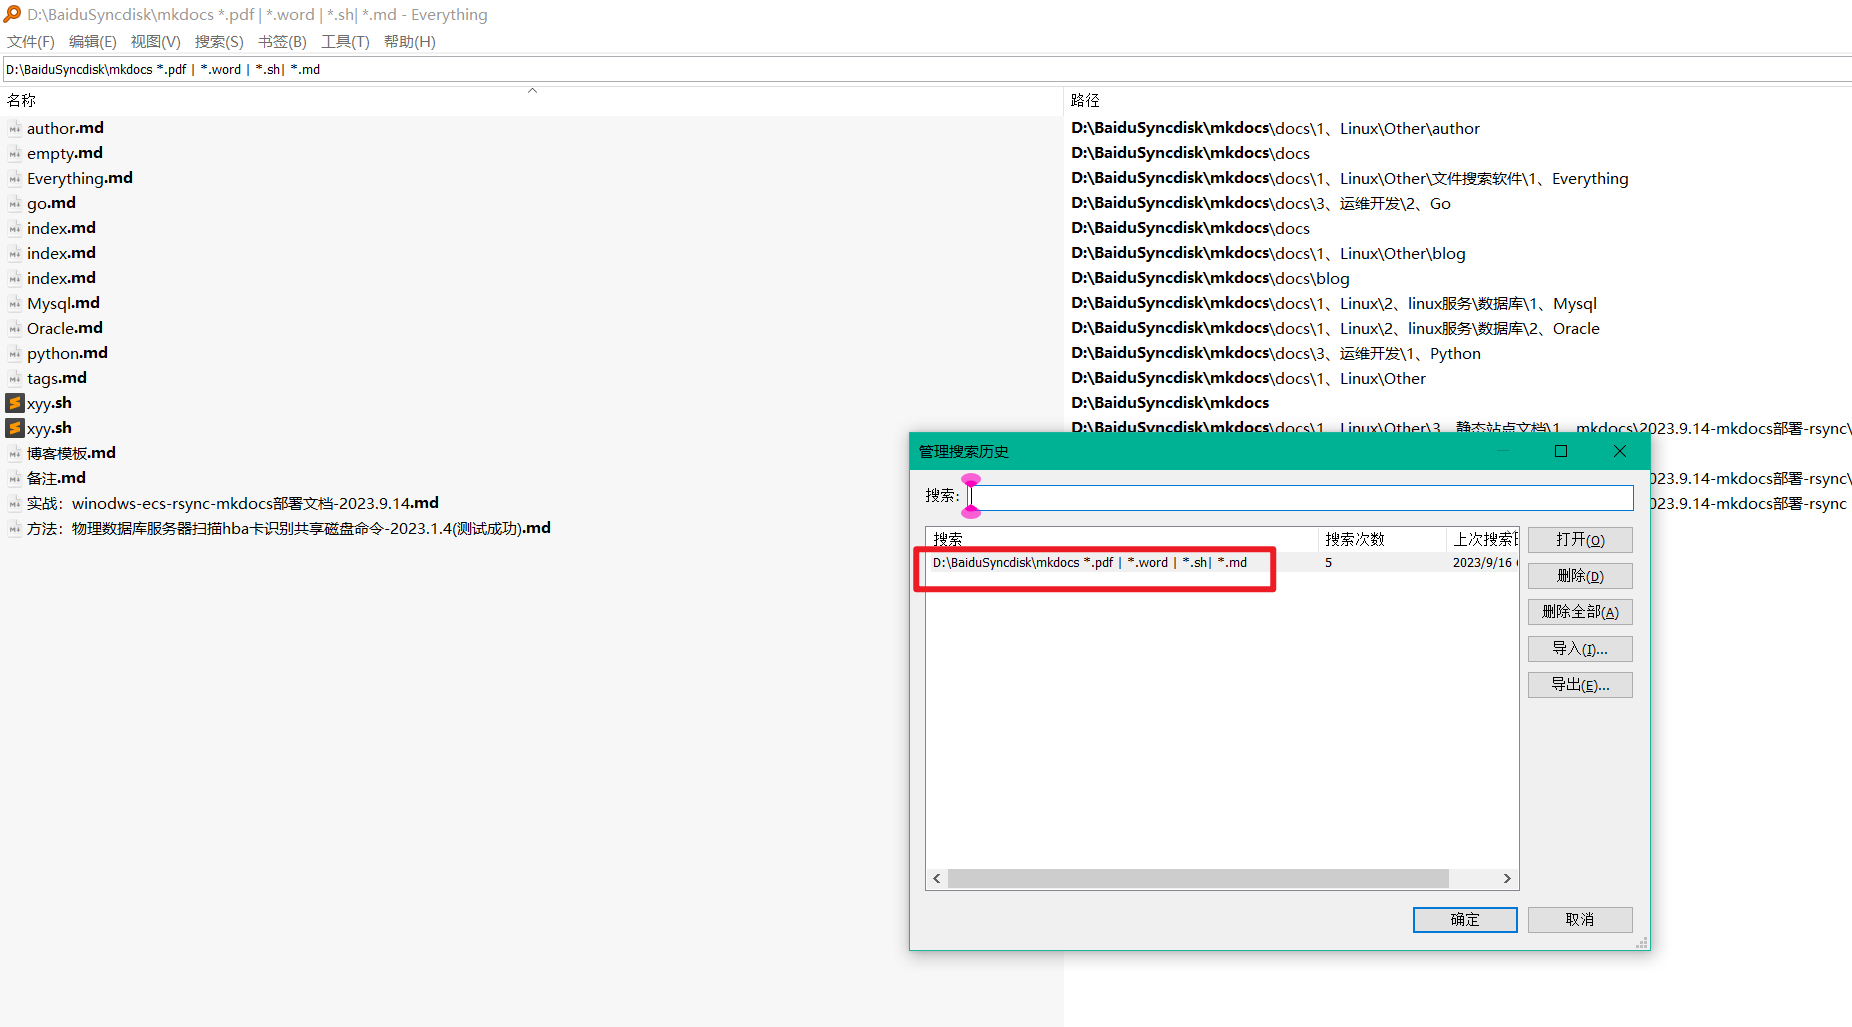The height and width of the screenshot is (1027, 1852).
Task: Select the go.md file icon
Action: [x=14, y=203]
